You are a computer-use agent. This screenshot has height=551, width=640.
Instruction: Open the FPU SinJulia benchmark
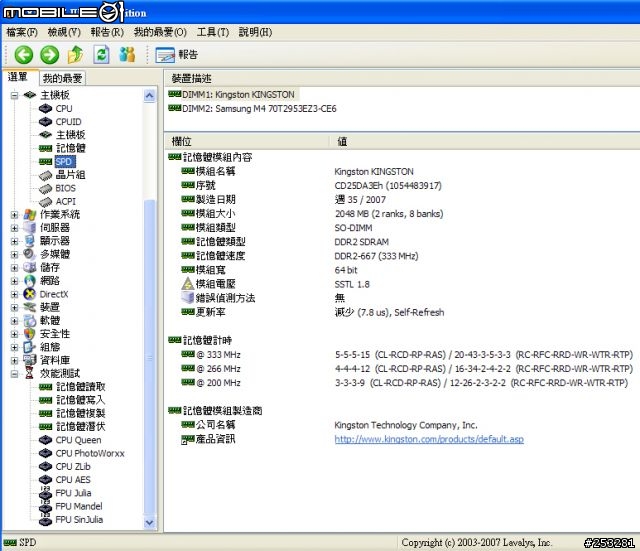point(79,520)
